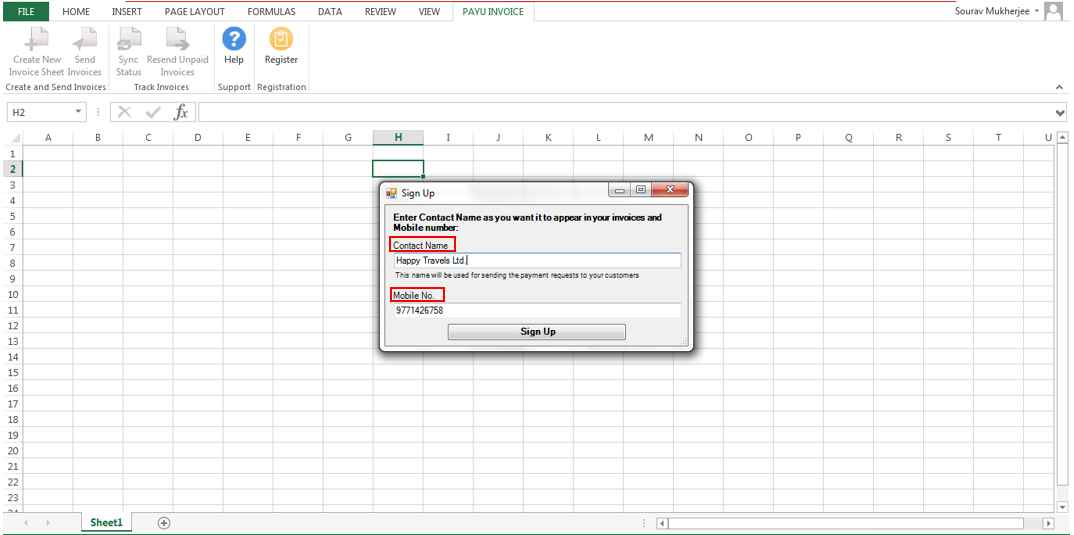Click the vertical scrollbar down arrow
The width and height of the screenshot is (1074, 535).
click(x=1062, y=507)
